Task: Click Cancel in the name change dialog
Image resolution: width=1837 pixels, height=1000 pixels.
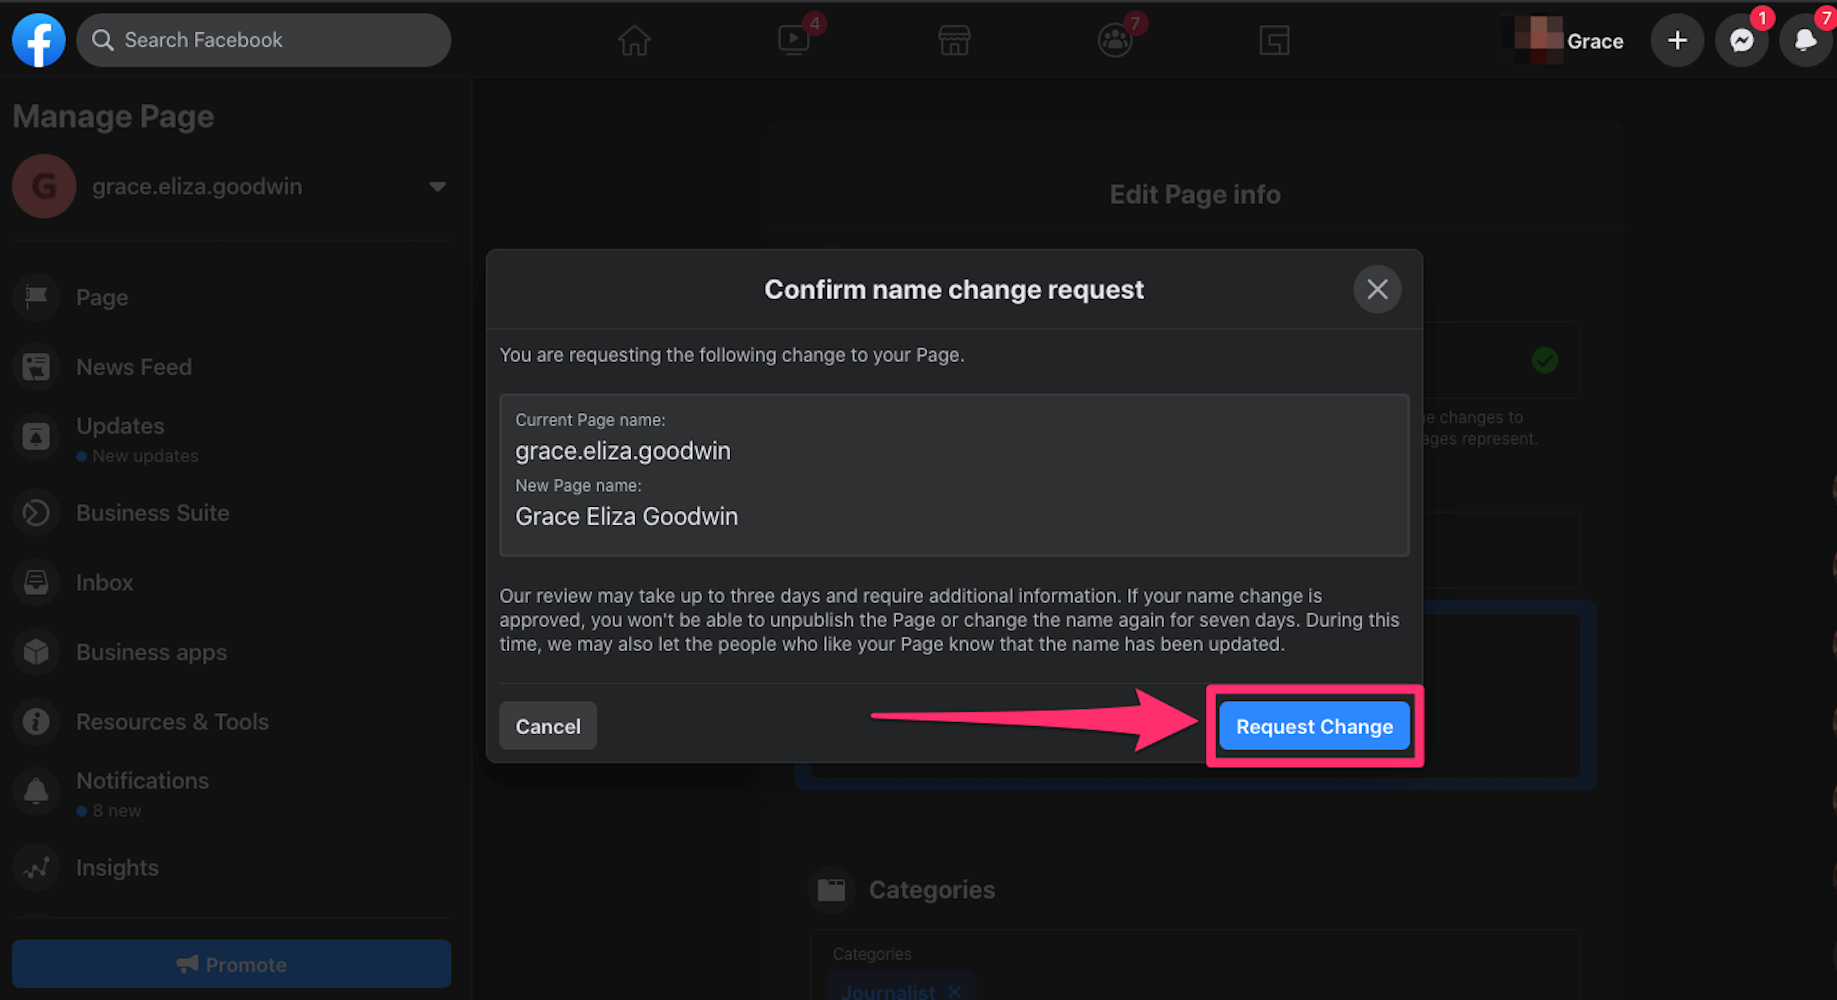Action: 548,726
